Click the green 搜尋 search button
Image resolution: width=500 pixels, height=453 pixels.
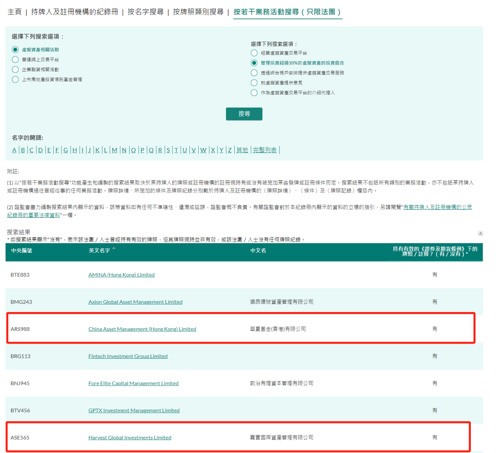coord(244,114)
